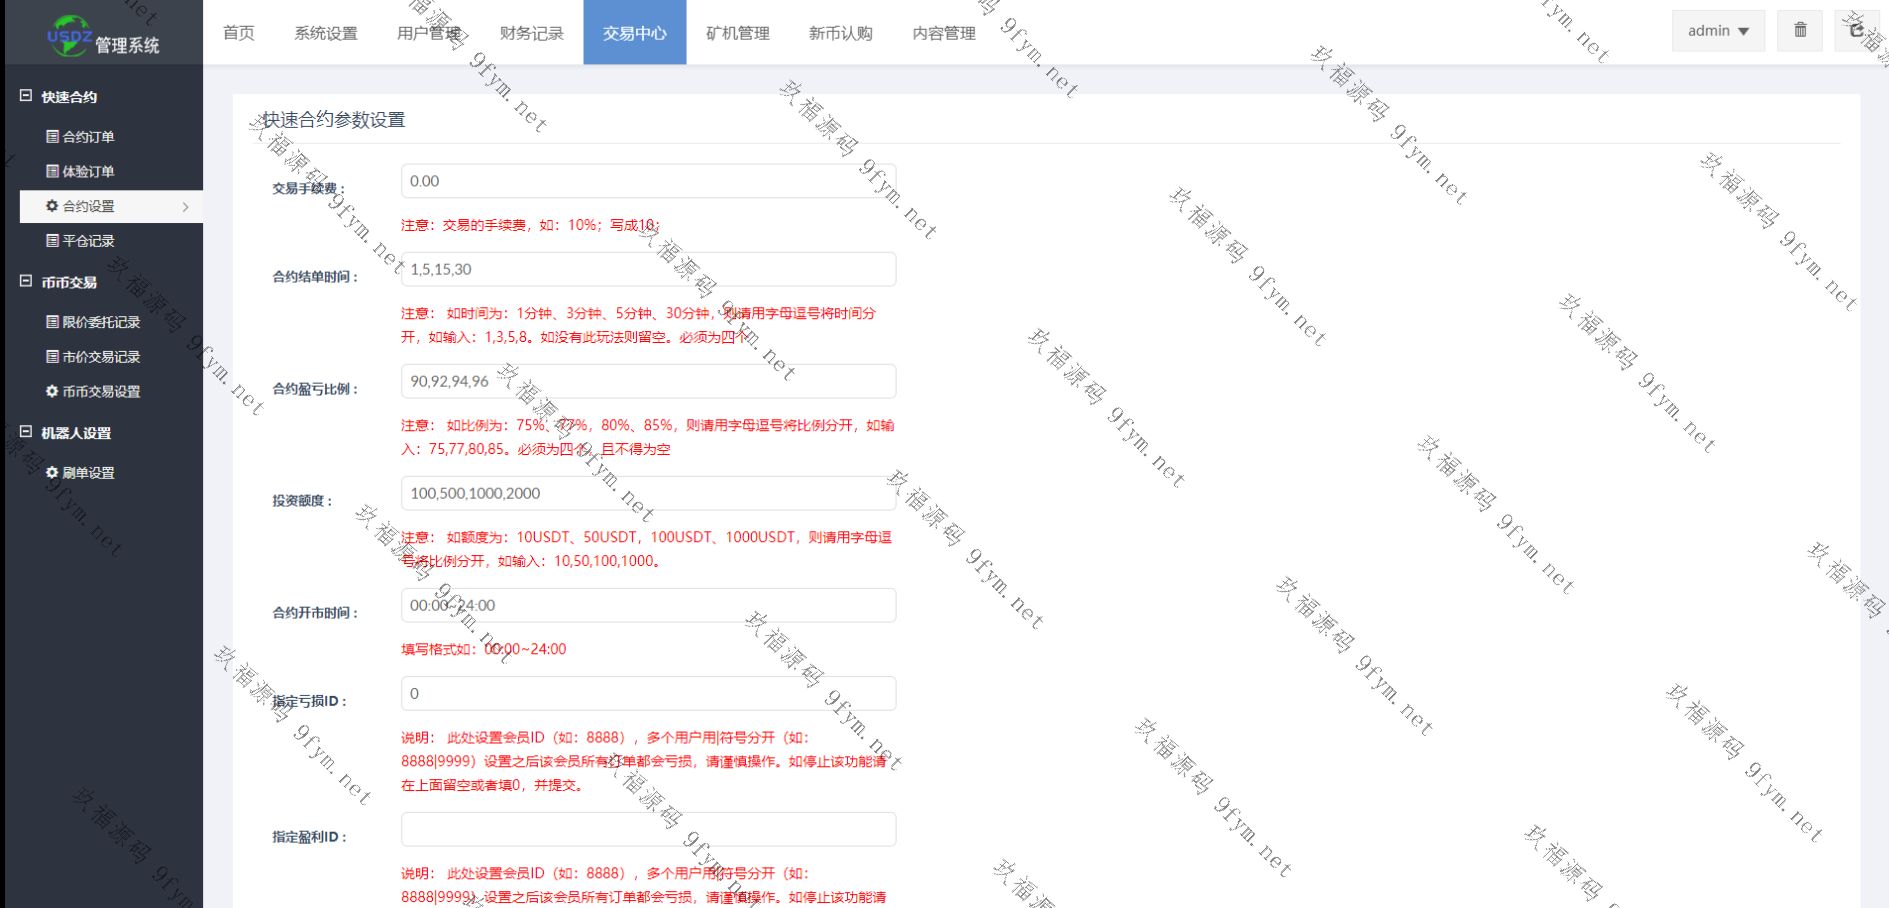Click the gear icon beside 合约设置
The width and height of the screenshot is (1889, 908).
52,206
